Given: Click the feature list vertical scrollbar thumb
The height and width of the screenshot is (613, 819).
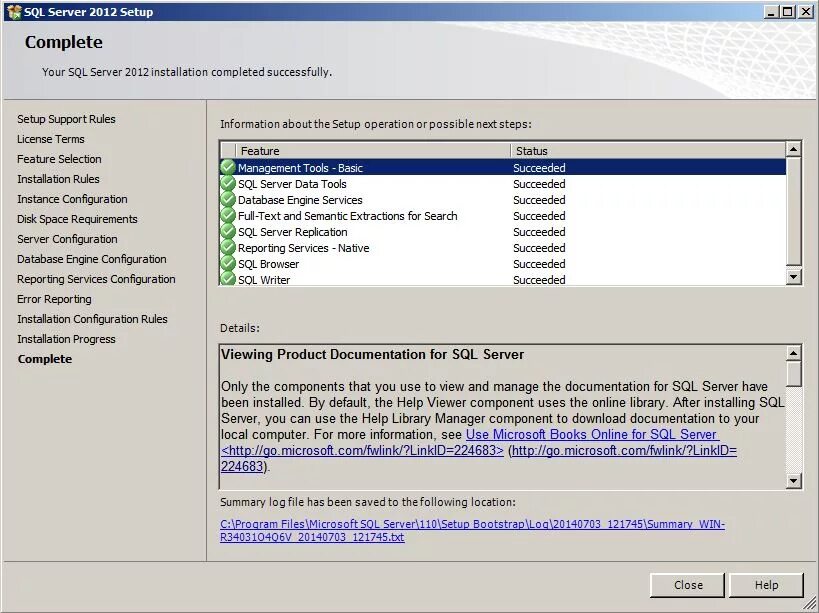Looking at the screenshot, I should point(793,211).
